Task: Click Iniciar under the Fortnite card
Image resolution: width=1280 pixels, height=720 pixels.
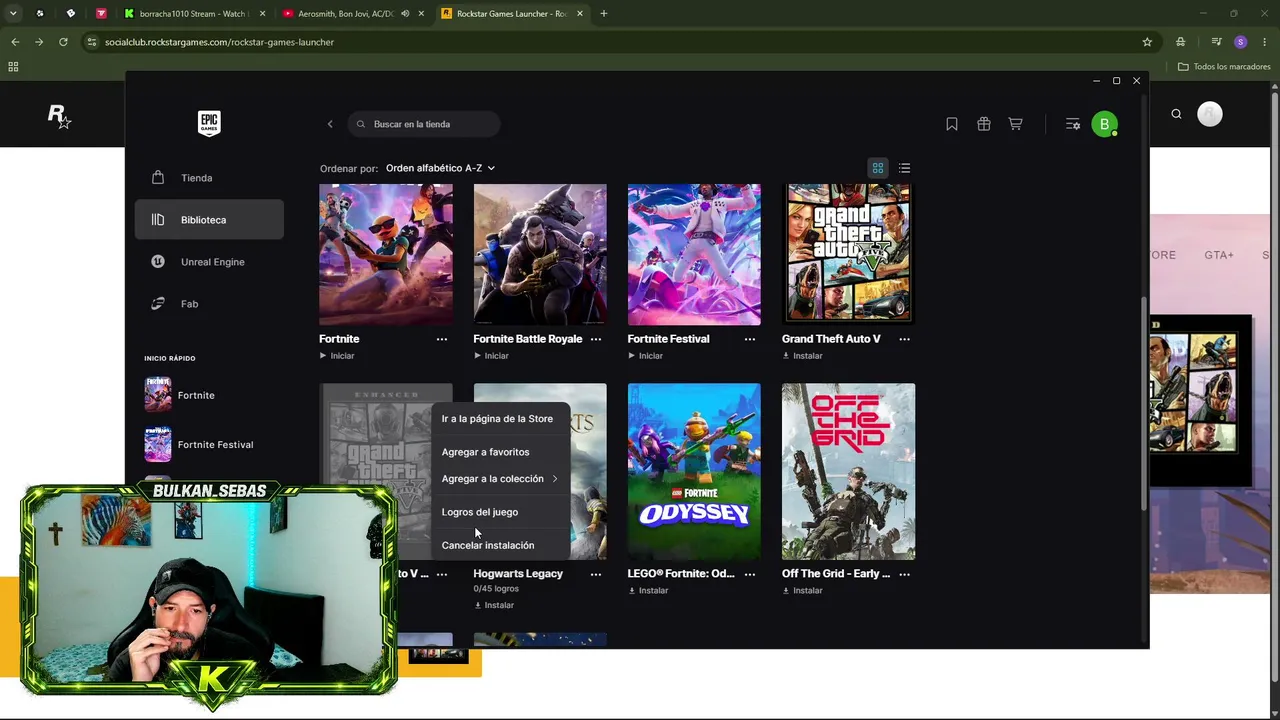Action: tap(337, 356)
